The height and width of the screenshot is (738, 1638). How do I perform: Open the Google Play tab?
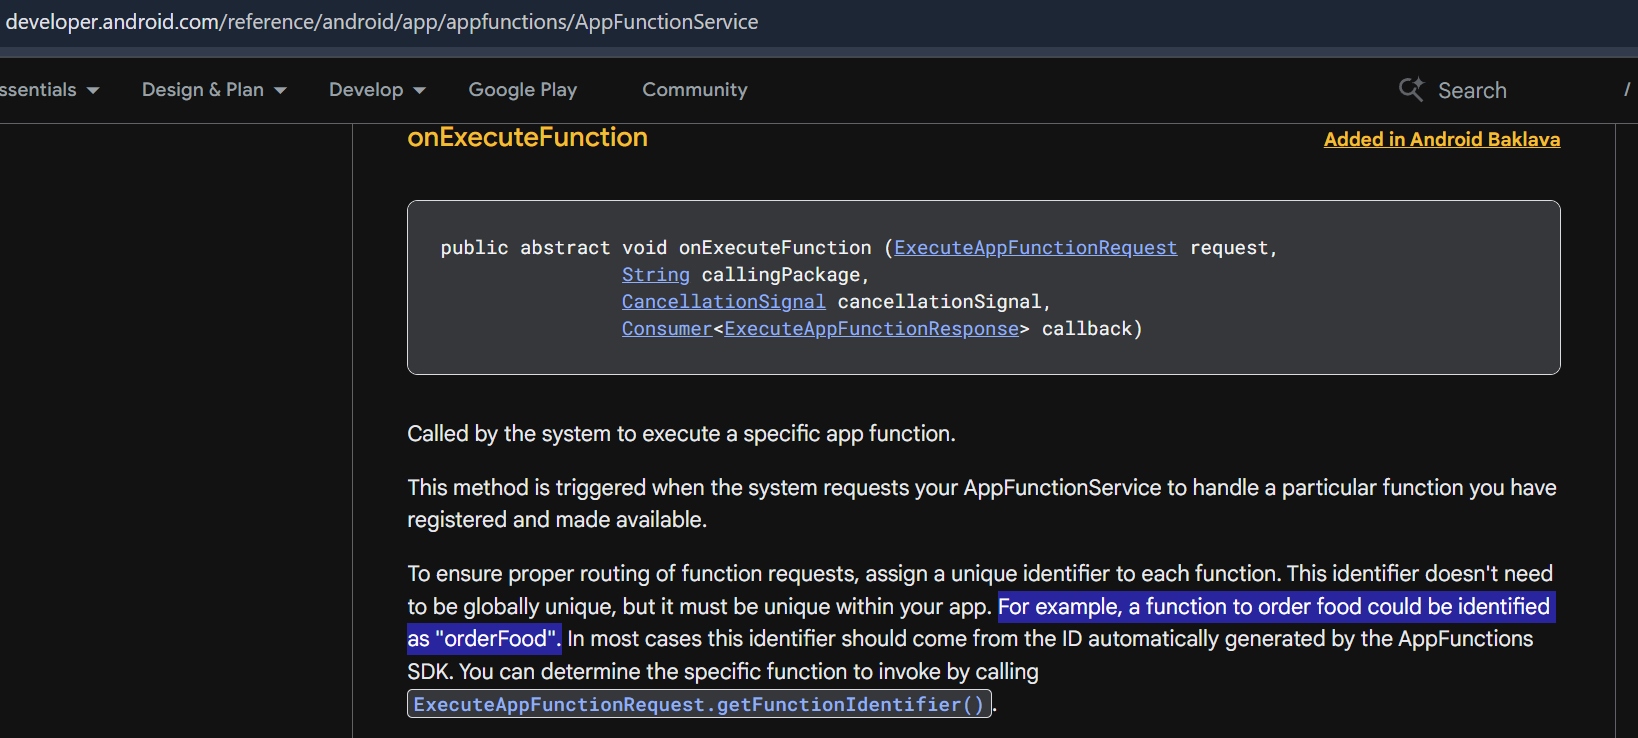click(x=522, y=90)
